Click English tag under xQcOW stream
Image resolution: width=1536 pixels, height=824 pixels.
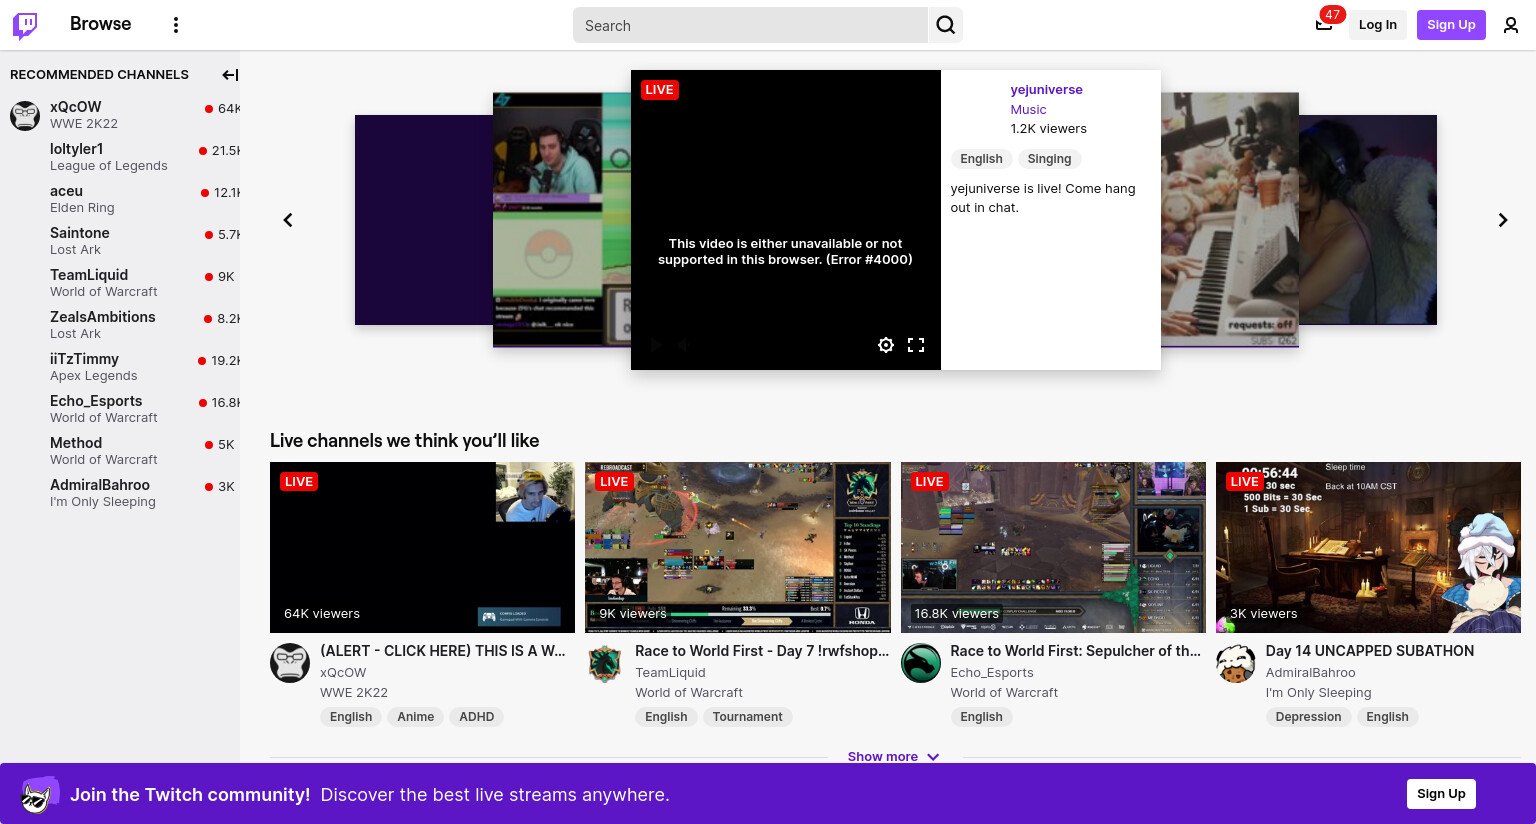(x=351, y=717)
